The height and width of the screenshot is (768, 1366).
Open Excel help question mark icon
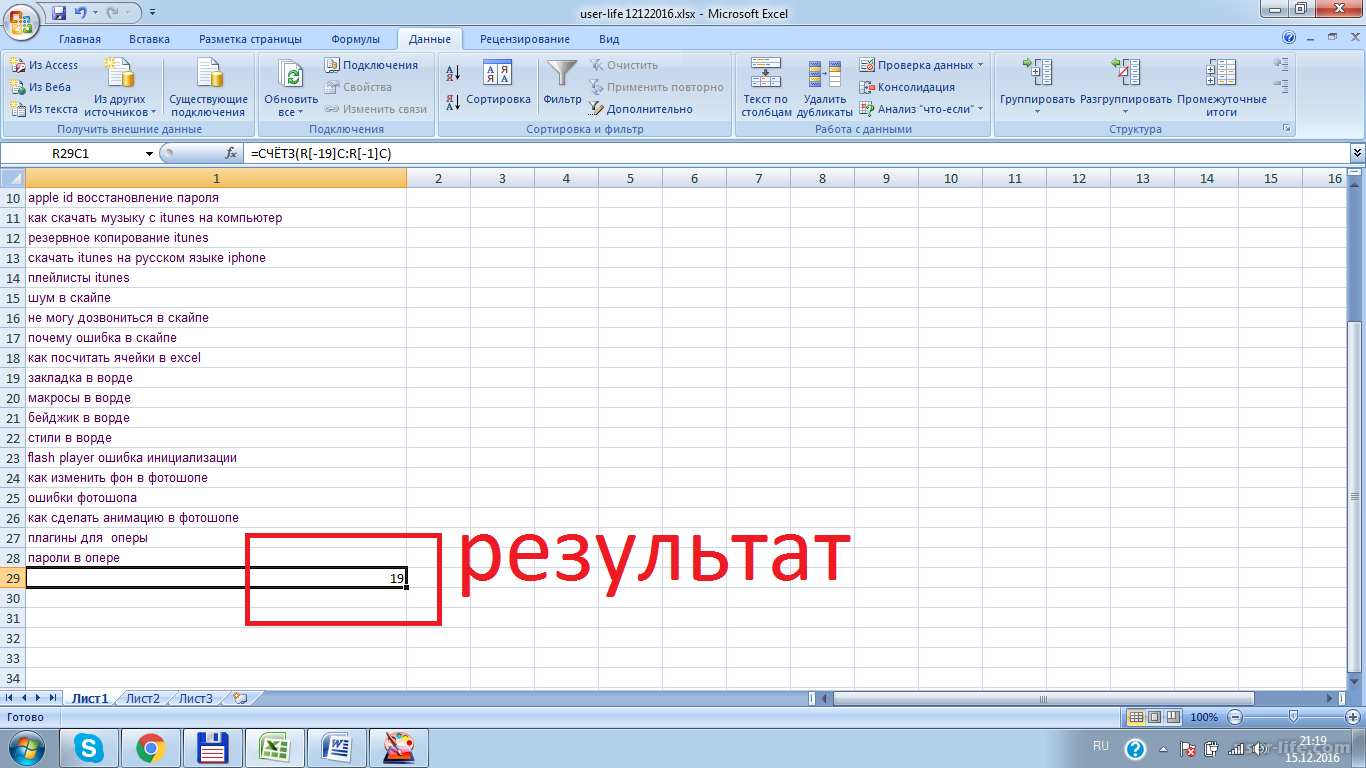(x=1289, y=37)
